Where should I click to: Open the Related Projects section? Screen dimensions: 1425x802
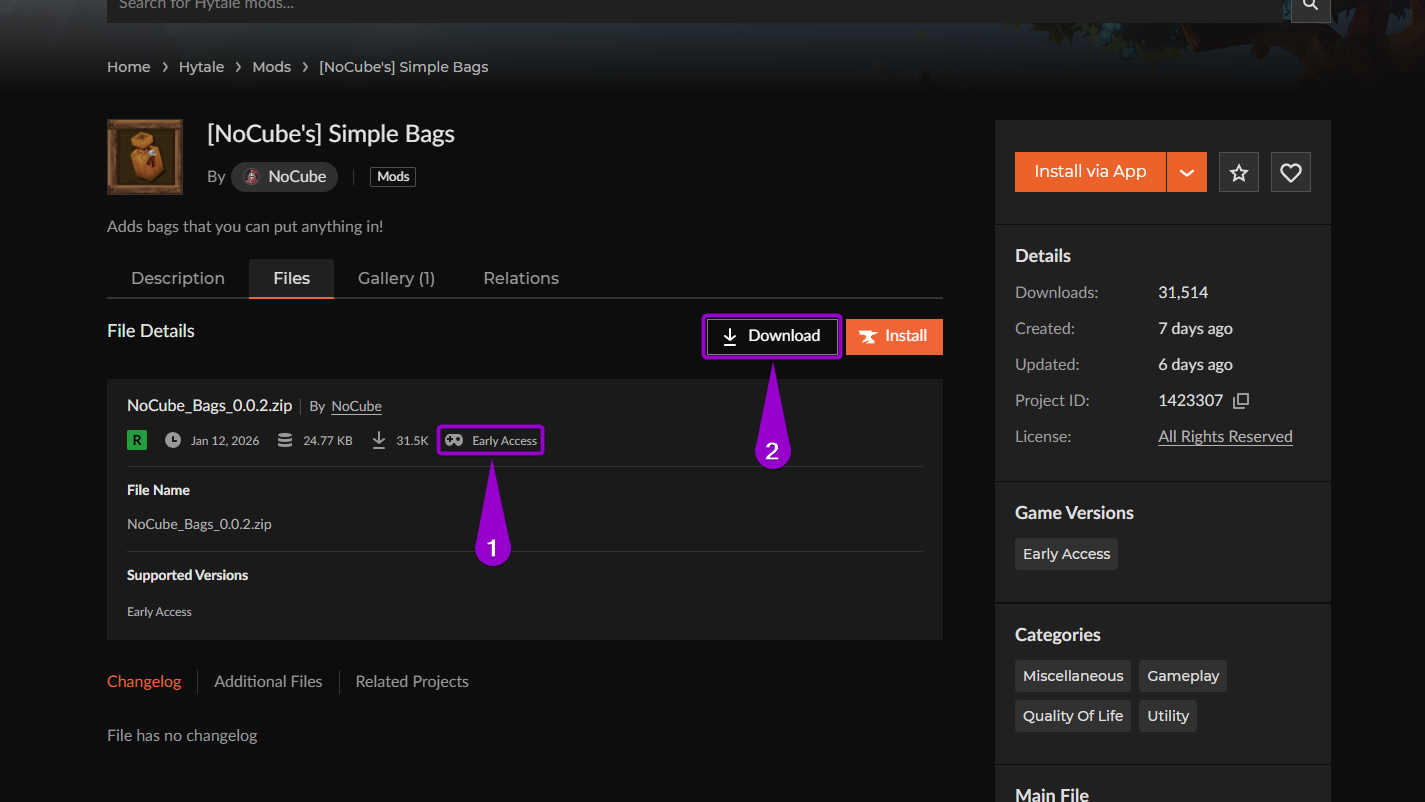(412, 681)
